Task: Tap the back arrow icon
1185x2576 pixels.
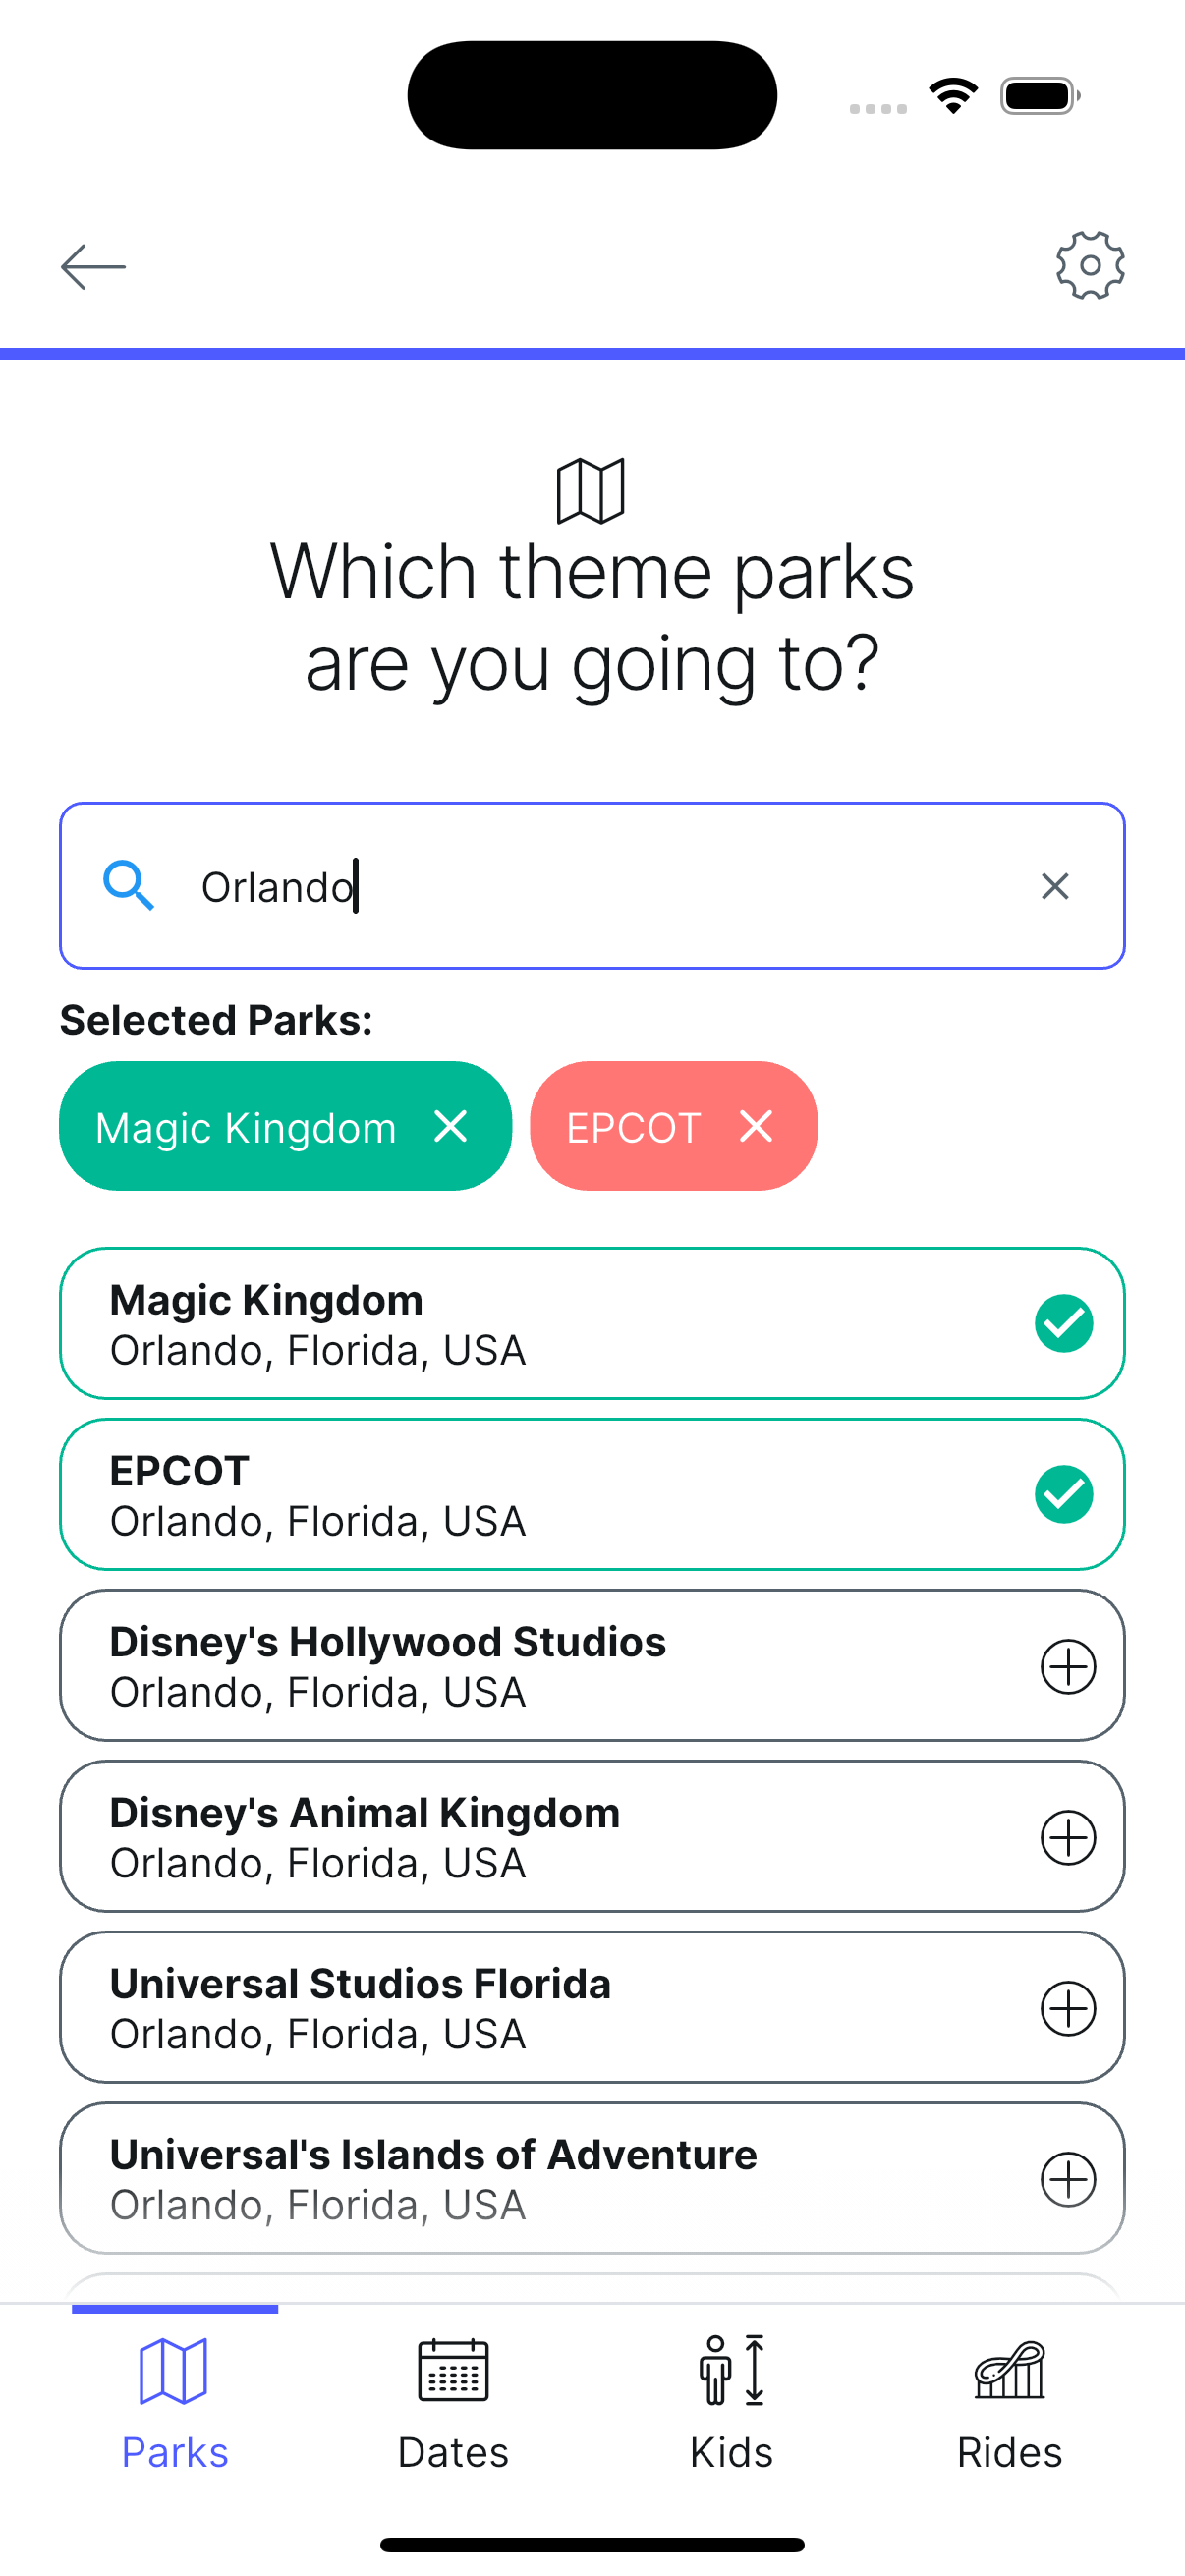Action: 93,267
